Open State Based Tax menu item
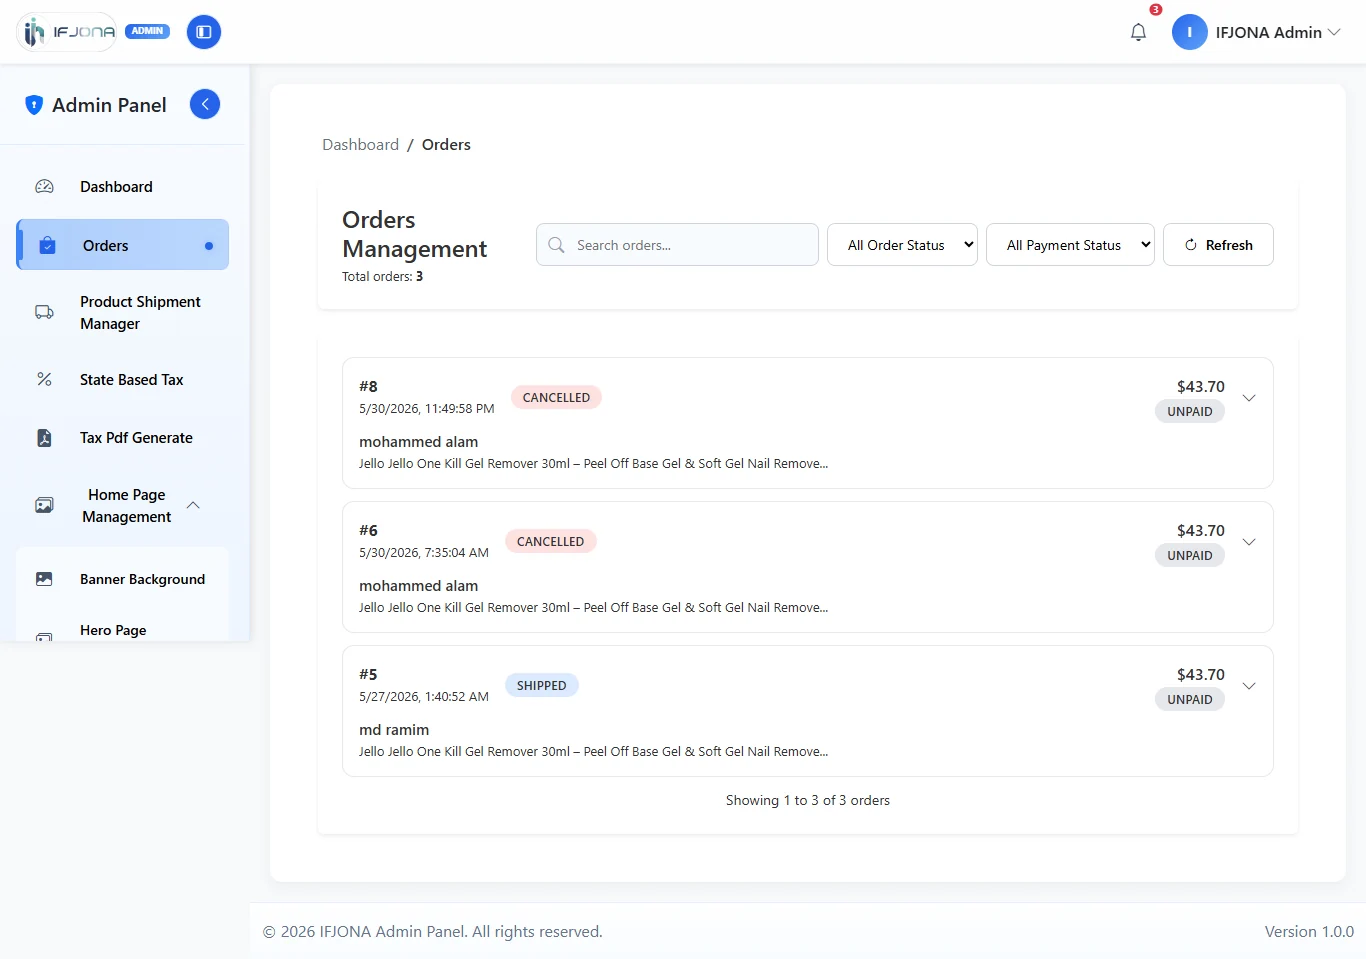1366x959 pixels. pos(122,380)
